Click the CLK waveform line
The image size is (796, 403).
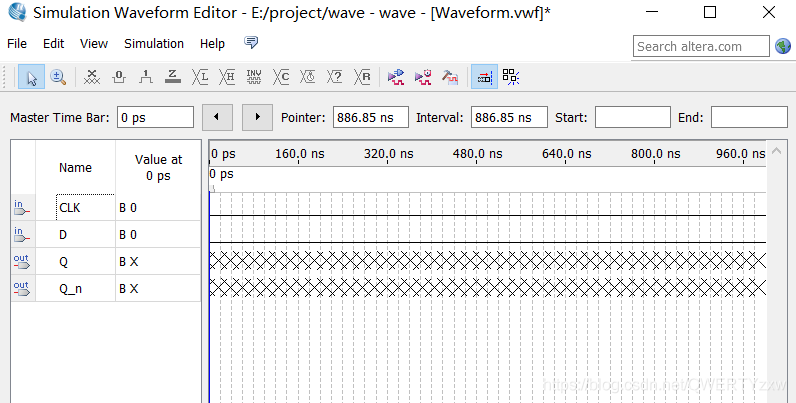click(487, 216)
